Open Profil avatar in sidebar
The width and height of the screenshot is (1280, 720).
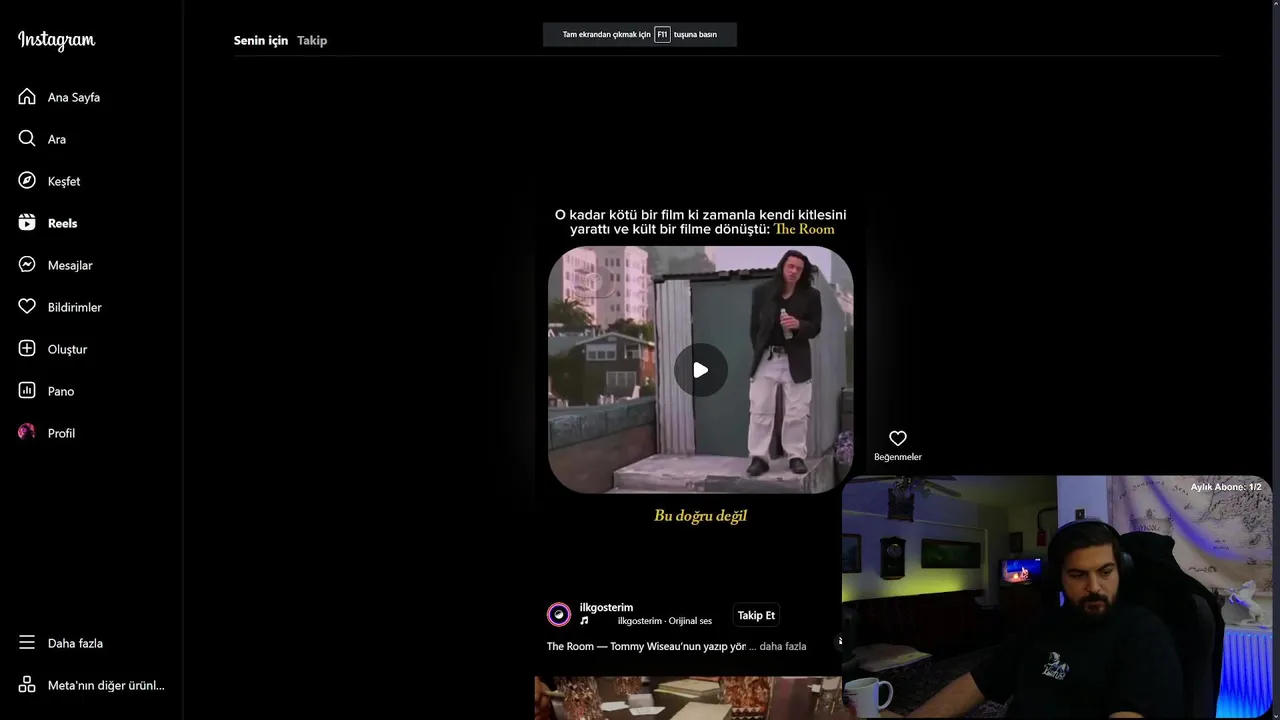(27, 433)
